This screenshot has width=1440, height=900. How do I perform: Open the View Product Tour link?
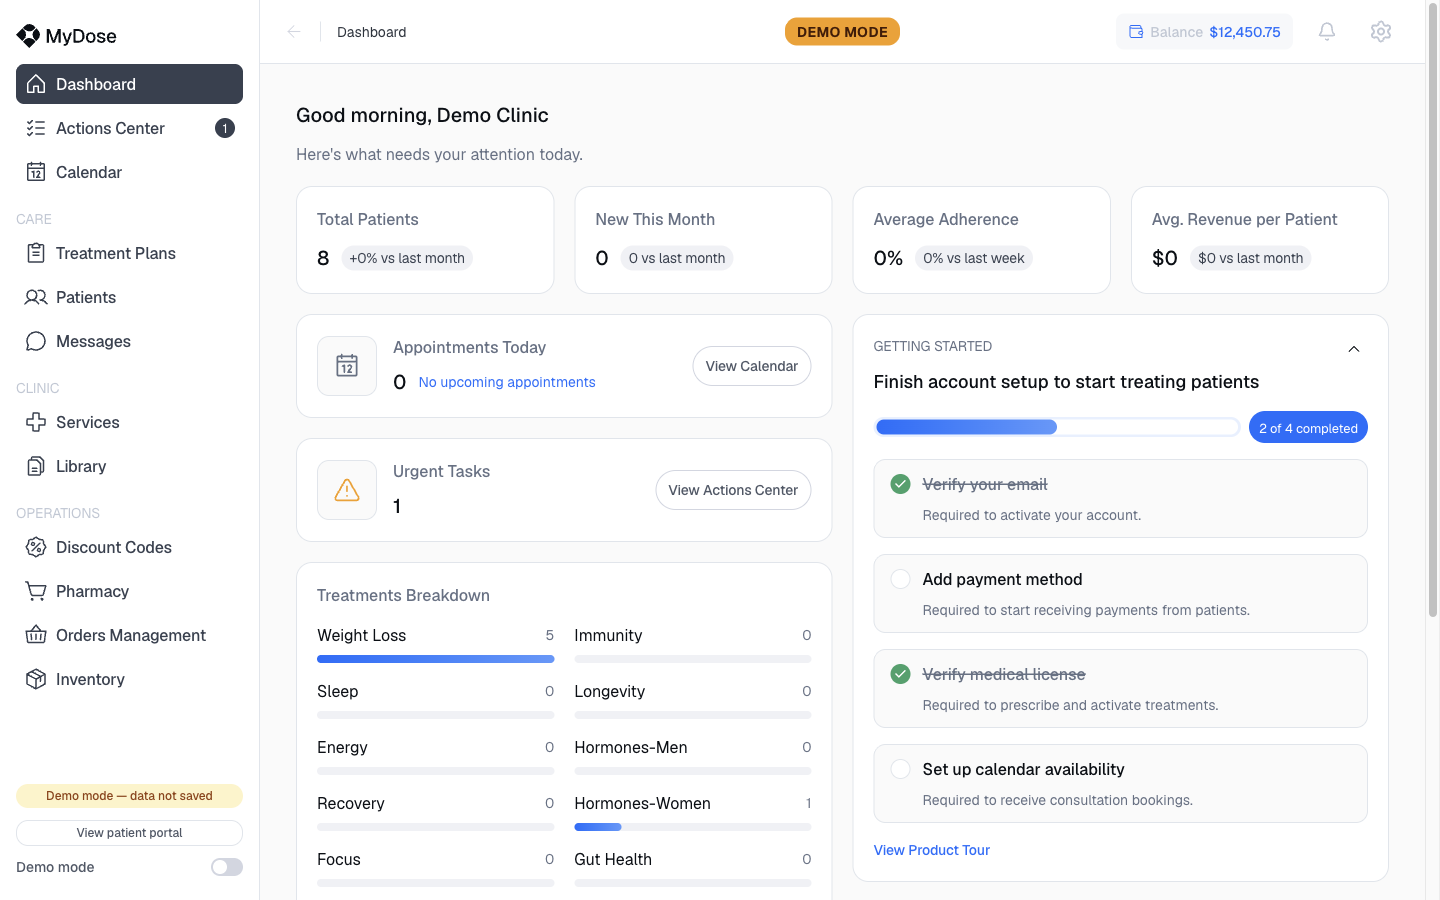coord(932,850)
